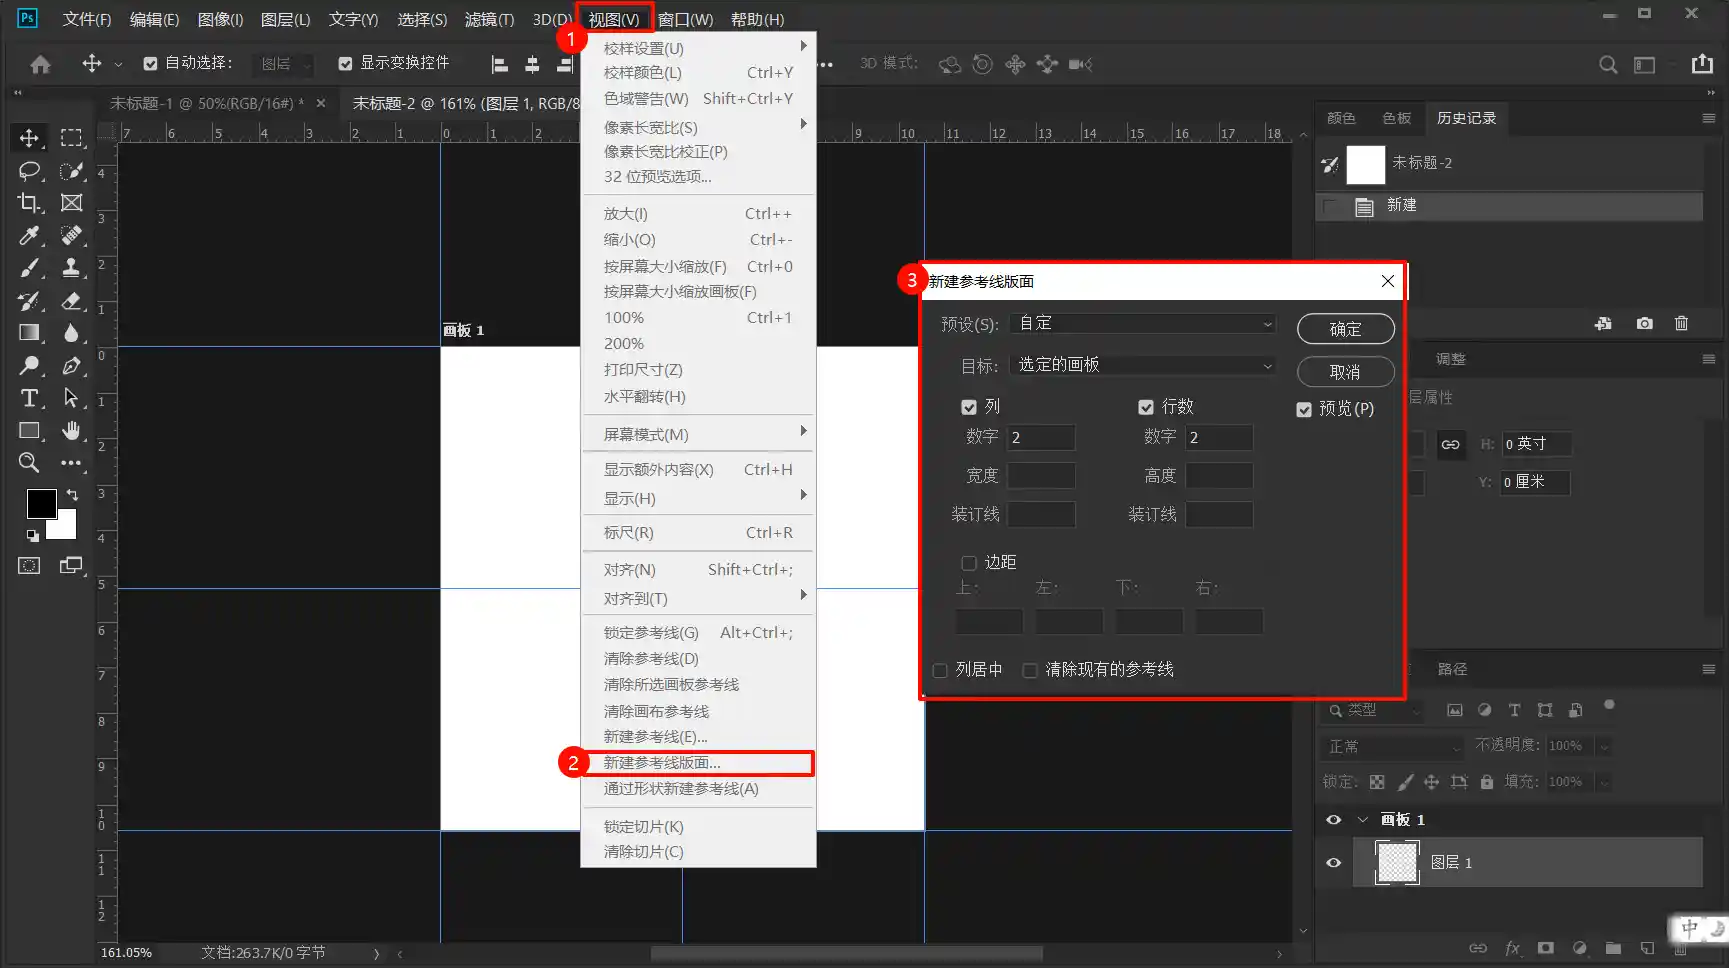The width and height of the screenshot is (1729, 968).
Task: Select the Gradient tool
Action: point(29,333)
